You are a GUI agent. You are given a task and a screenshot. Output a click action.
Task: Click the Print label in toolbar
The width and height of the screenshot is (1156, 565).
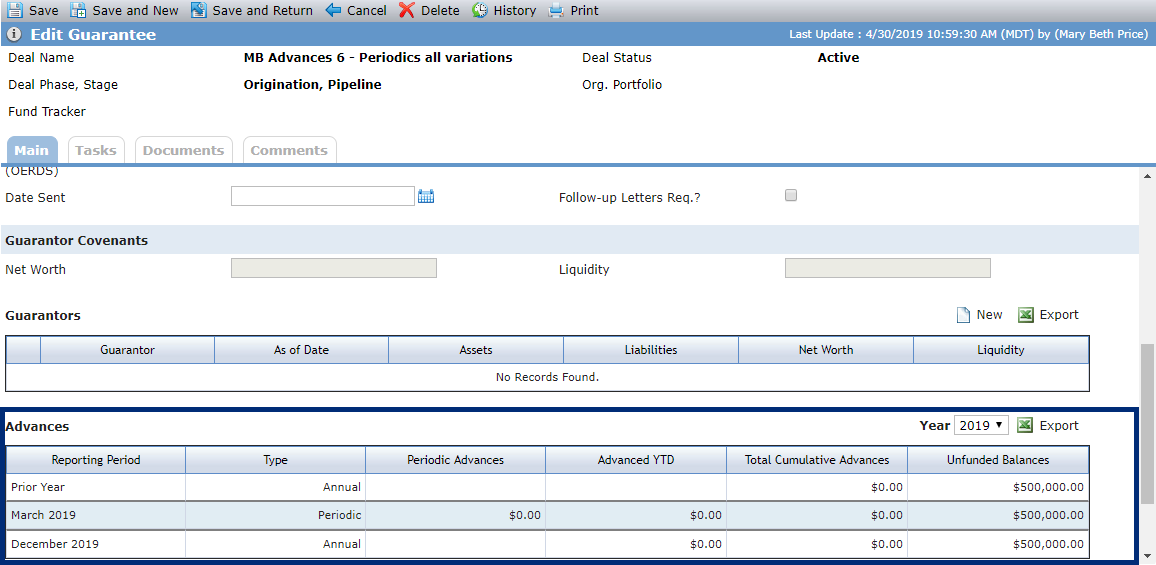pyautogui.click(x=585, y=10)
